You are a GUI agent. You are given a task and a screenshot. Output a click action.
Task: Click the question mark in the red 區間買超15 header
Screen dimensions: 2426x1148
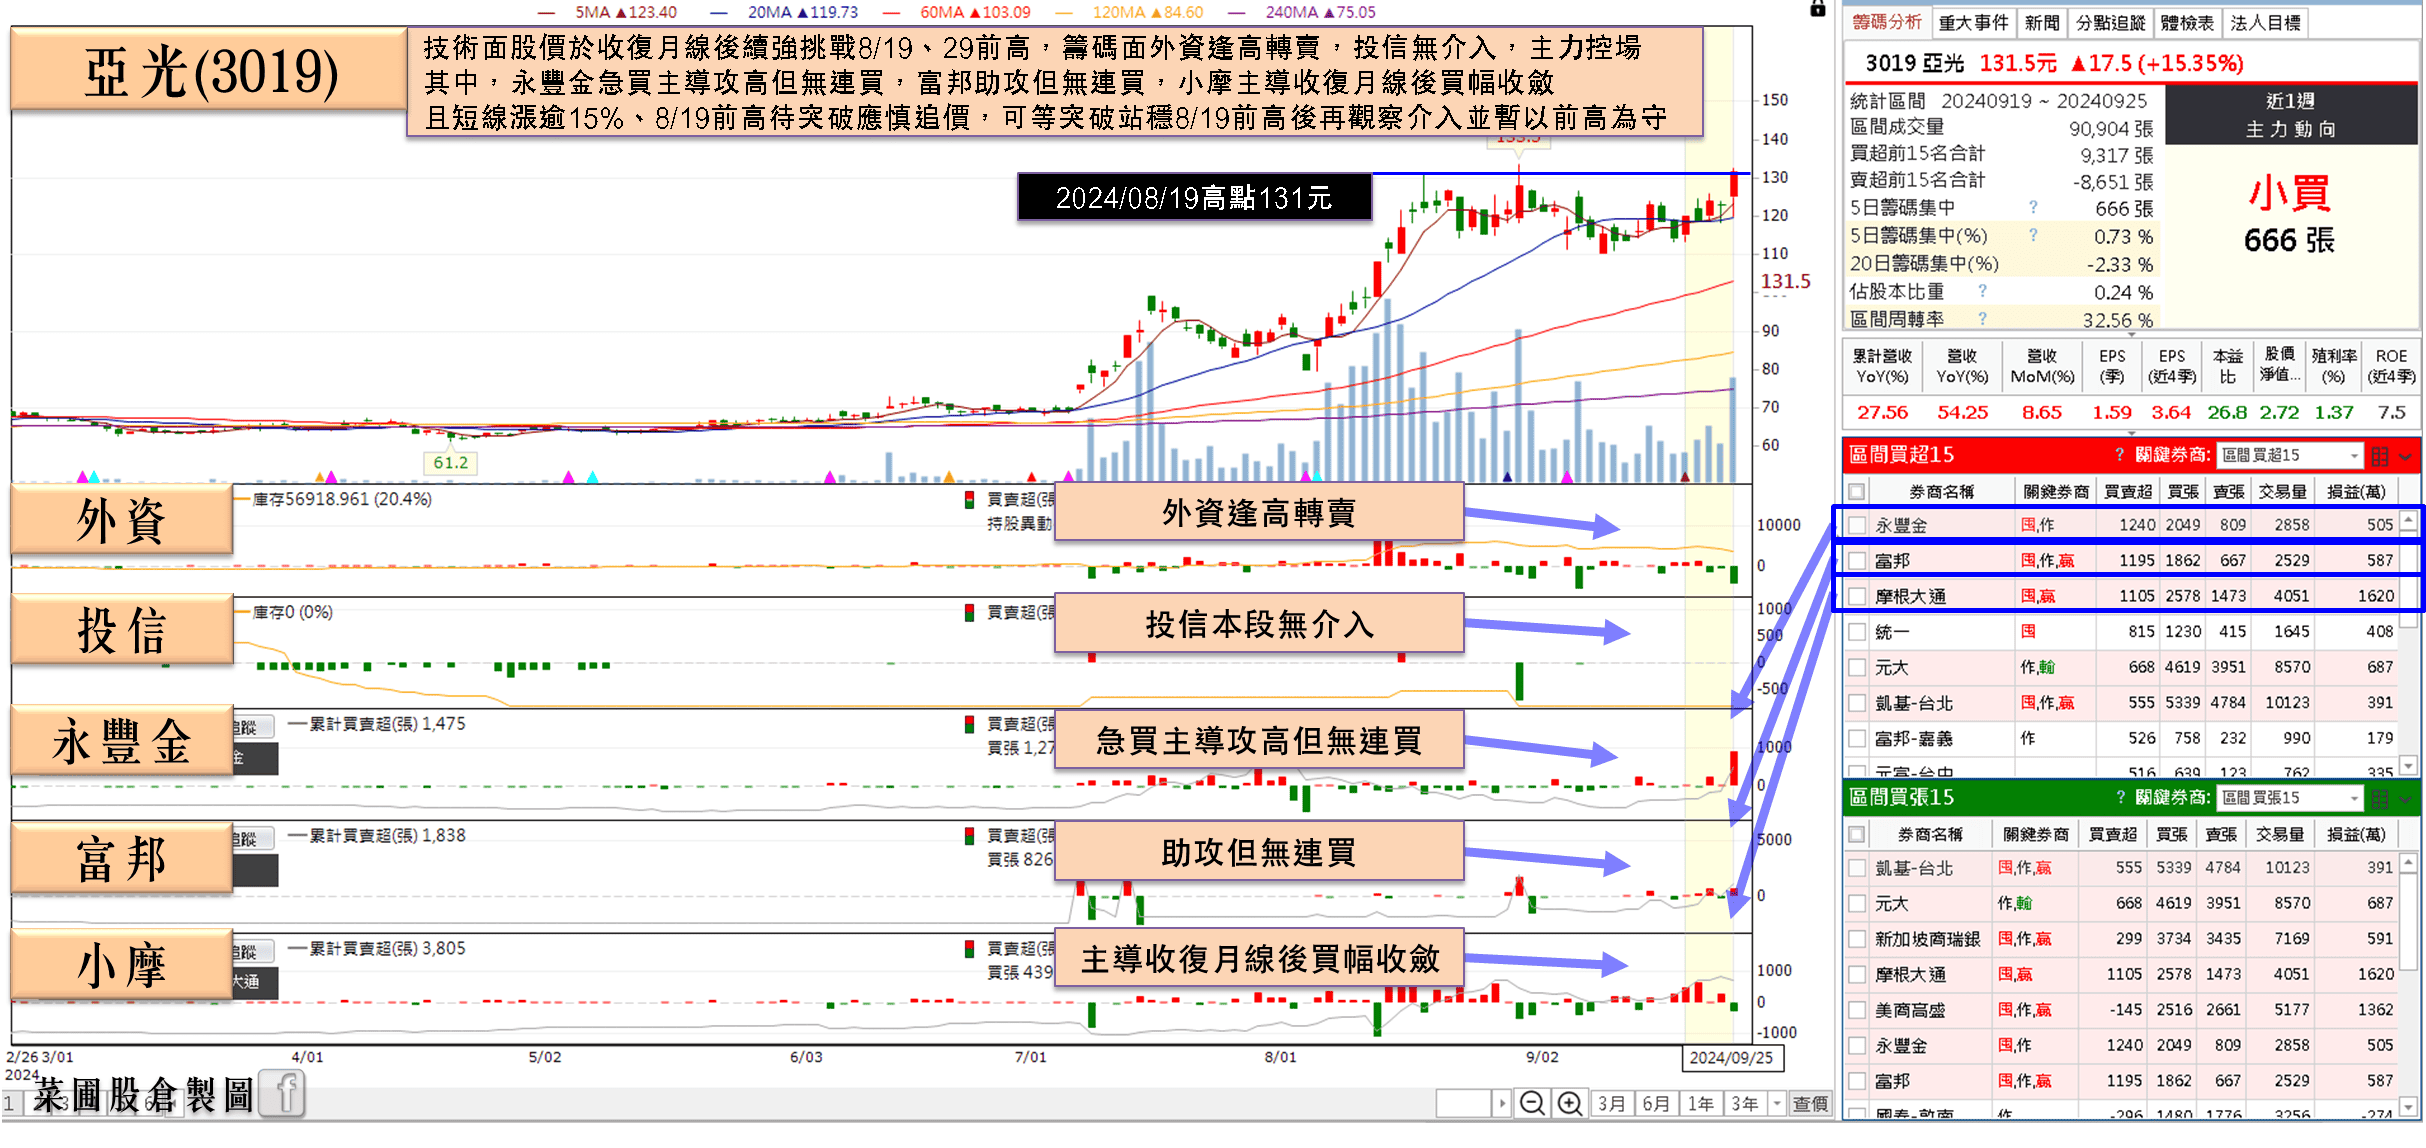click(x=2119, y=455)
